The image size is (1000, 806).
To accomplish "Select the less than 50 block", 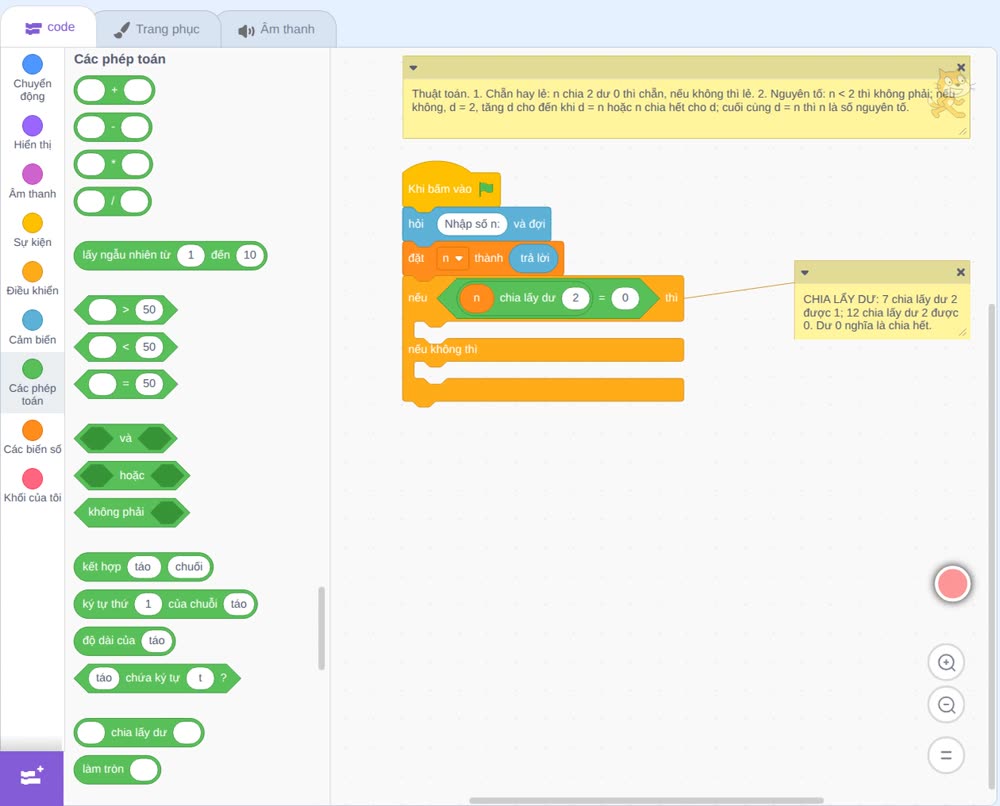I will tap(126, 347).
